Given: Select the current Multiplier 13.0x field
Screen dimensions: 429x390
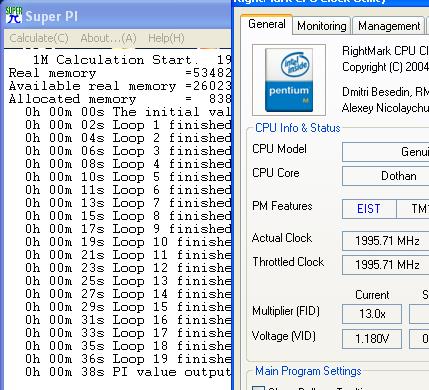Looking at the screenshot, I should (372, 314).
